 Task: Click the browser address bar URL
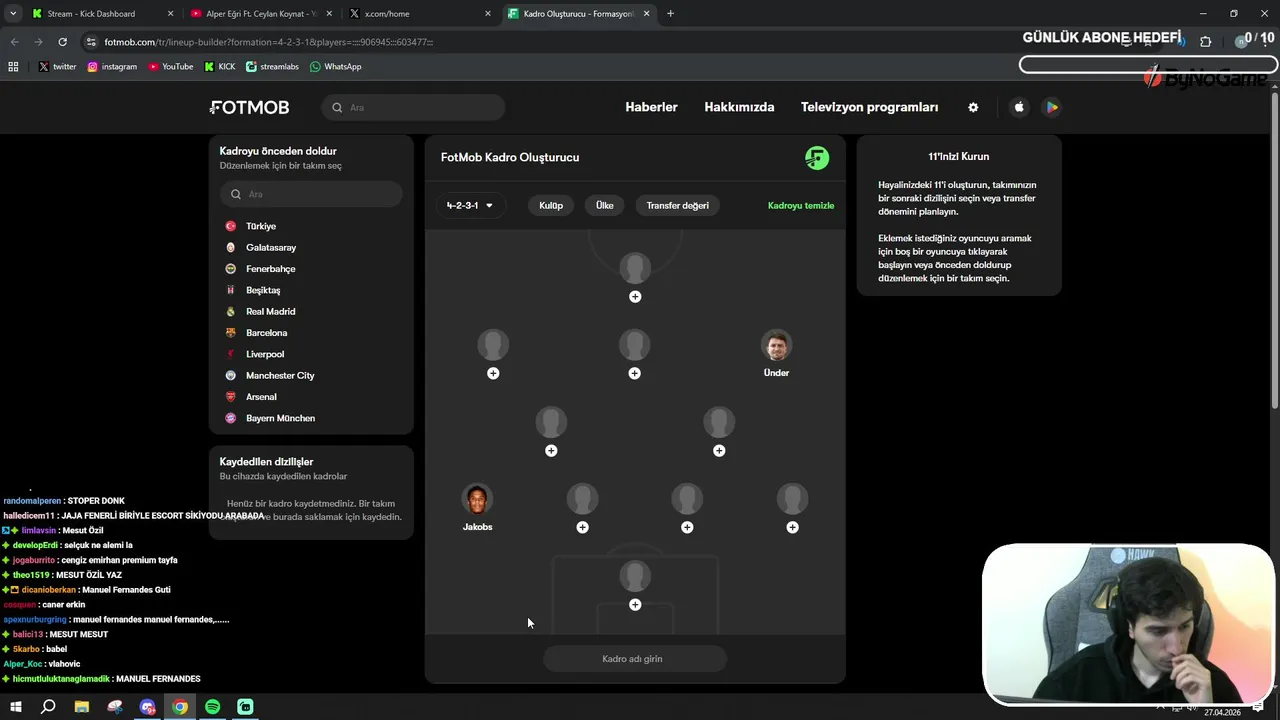click(268, 42)
